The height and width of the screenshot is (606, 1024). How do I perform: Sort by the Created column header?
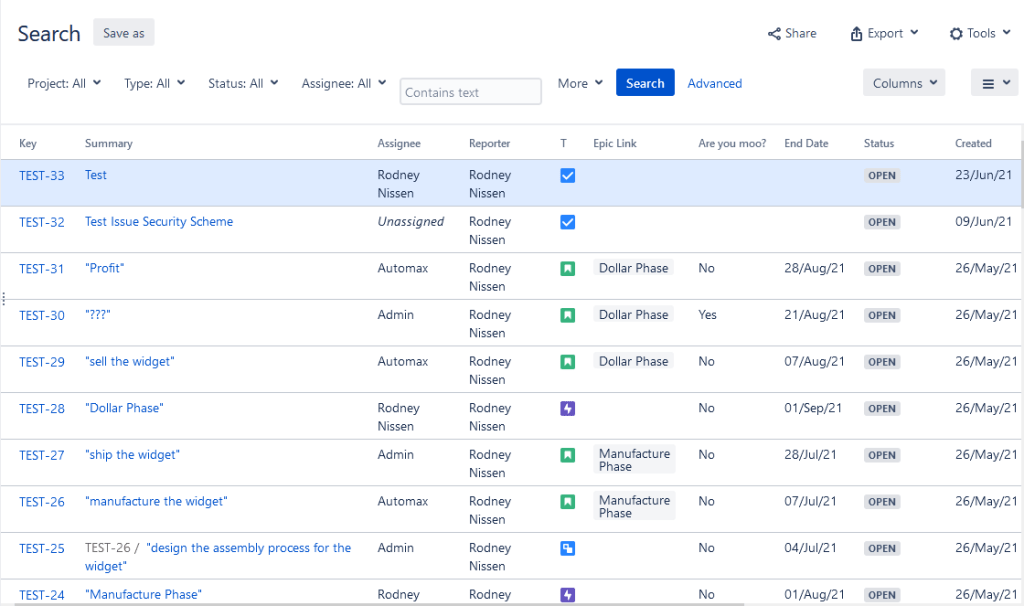(972, 144)
